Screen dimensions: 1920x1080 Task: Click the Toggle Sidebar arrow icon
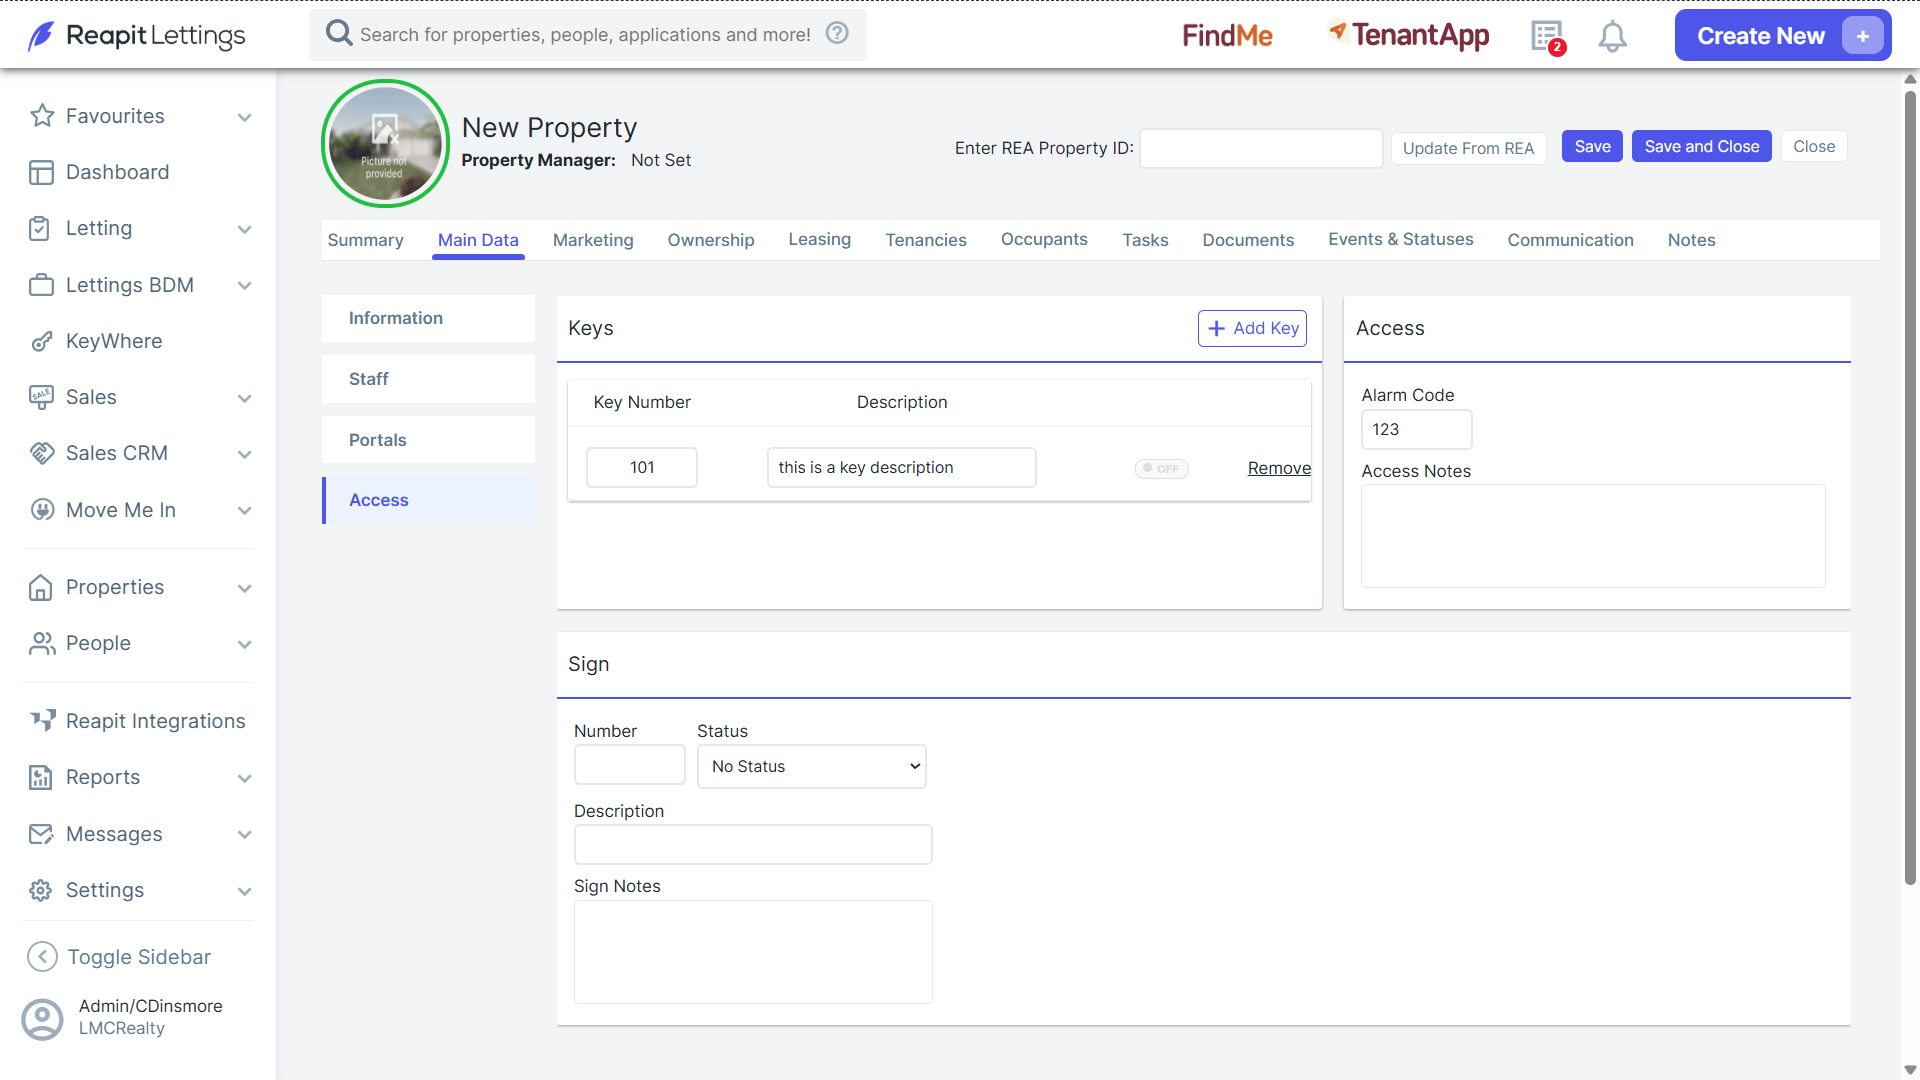tap(42, 957)
